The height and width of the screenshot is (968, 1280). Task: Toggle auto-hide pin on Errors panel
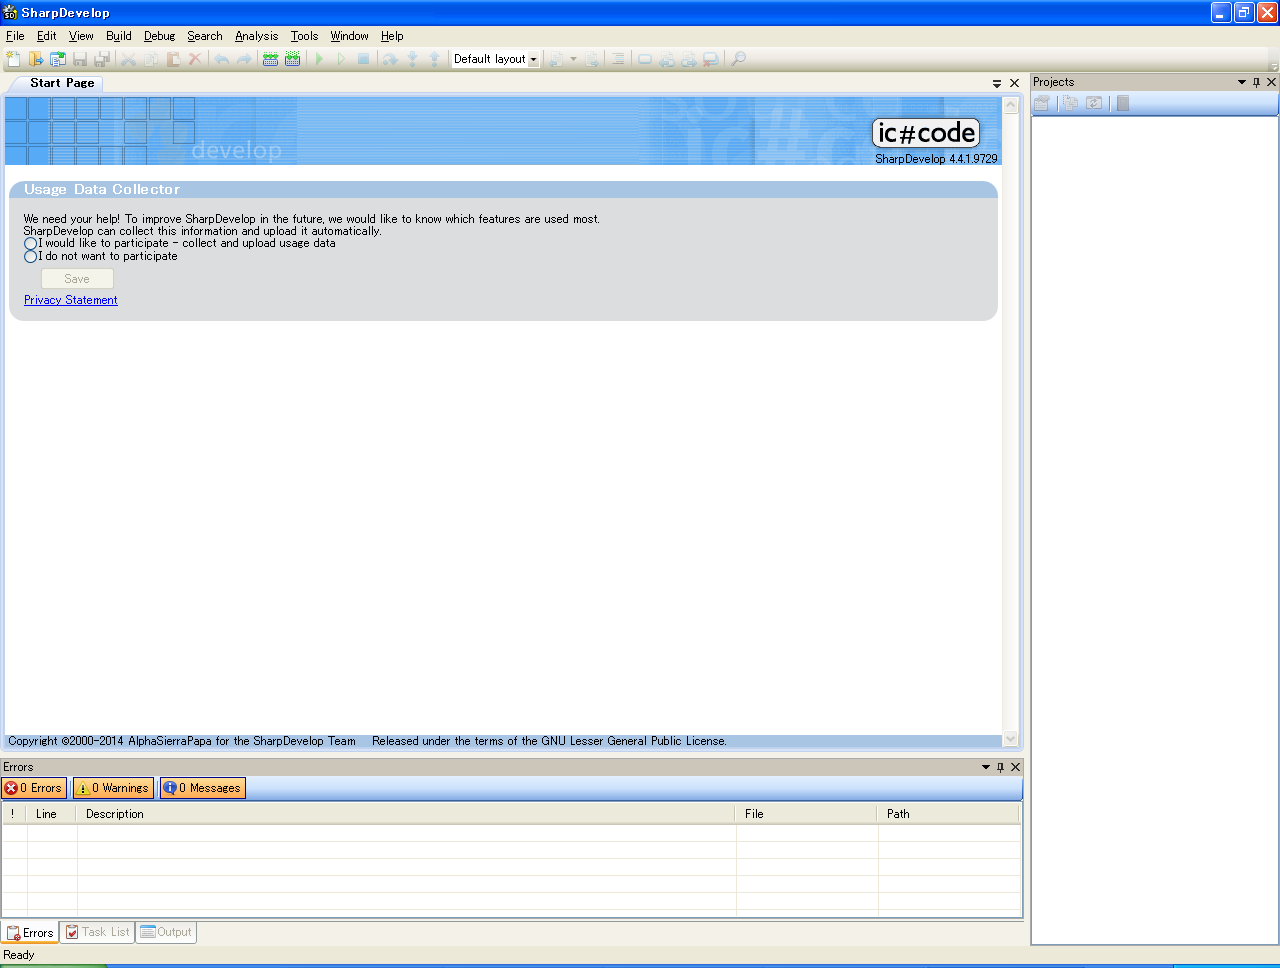(1000, 767)
